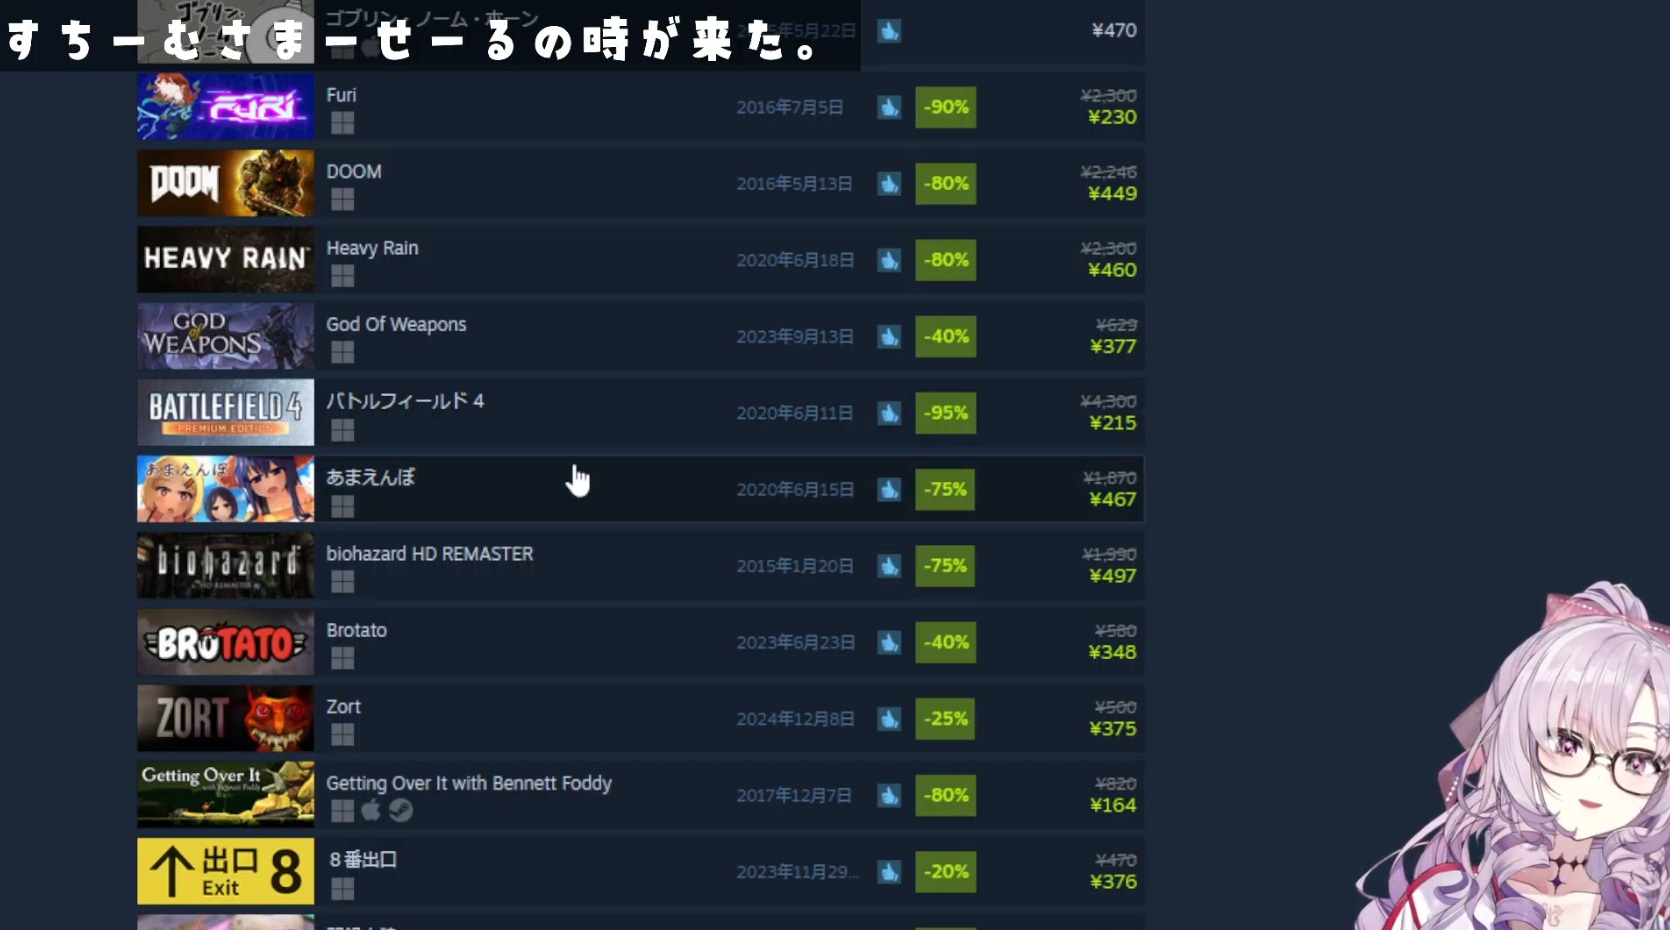Screen dimensions: 1670x930
Task: Click the Heavy Rain thumbnail image
Action: point(225,260)
